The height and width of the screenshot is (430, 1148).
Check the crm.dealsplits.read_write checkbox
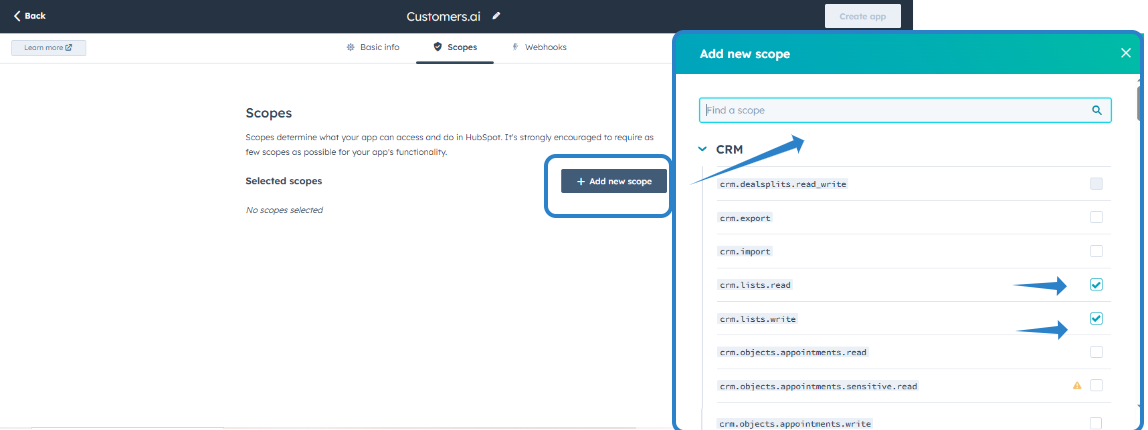click(1096, 184)
